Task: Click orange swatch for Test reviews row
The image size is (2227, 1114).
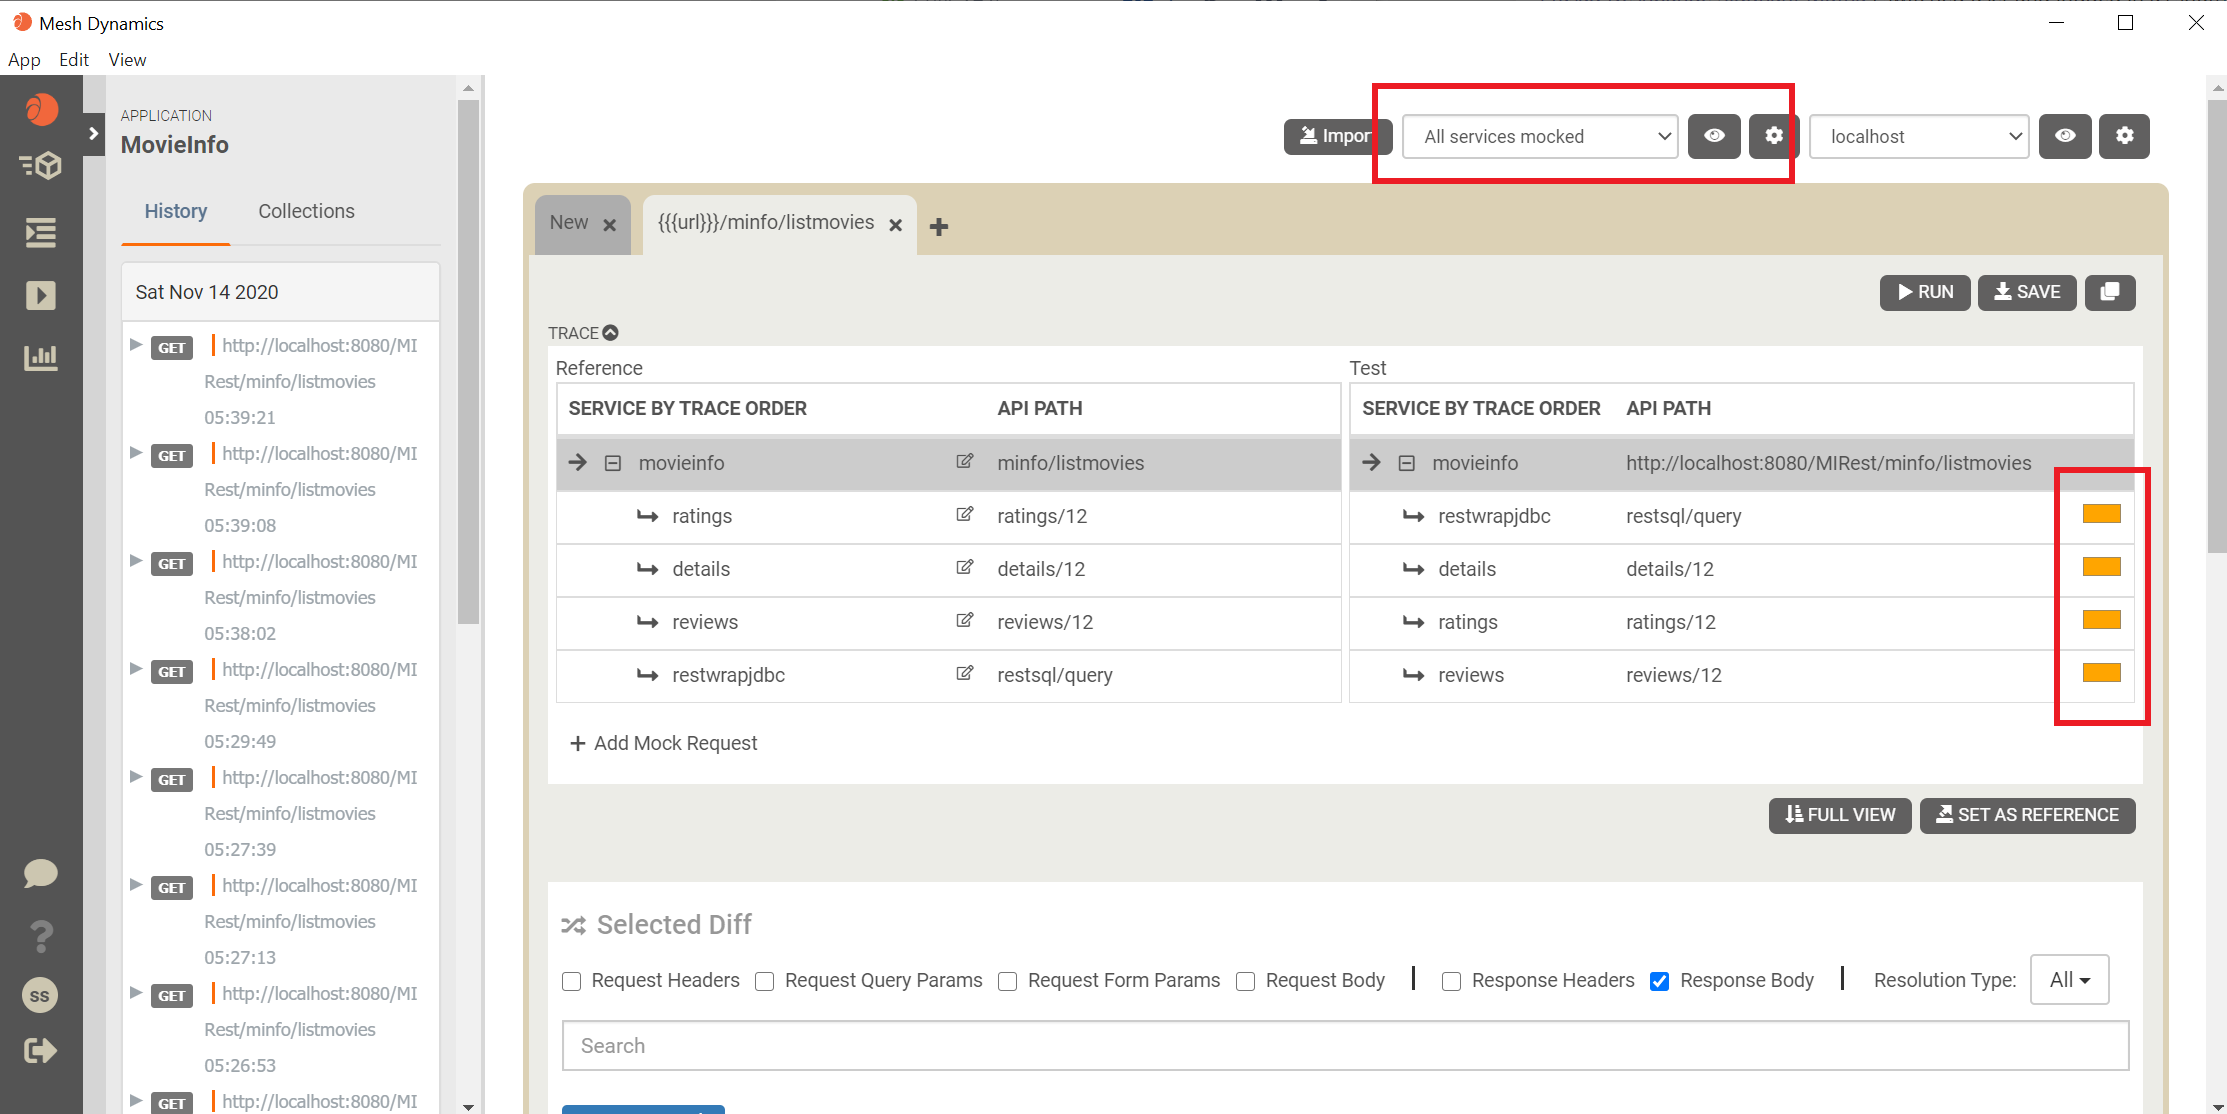Action: pyautogui.click(x=2101, y=673)
